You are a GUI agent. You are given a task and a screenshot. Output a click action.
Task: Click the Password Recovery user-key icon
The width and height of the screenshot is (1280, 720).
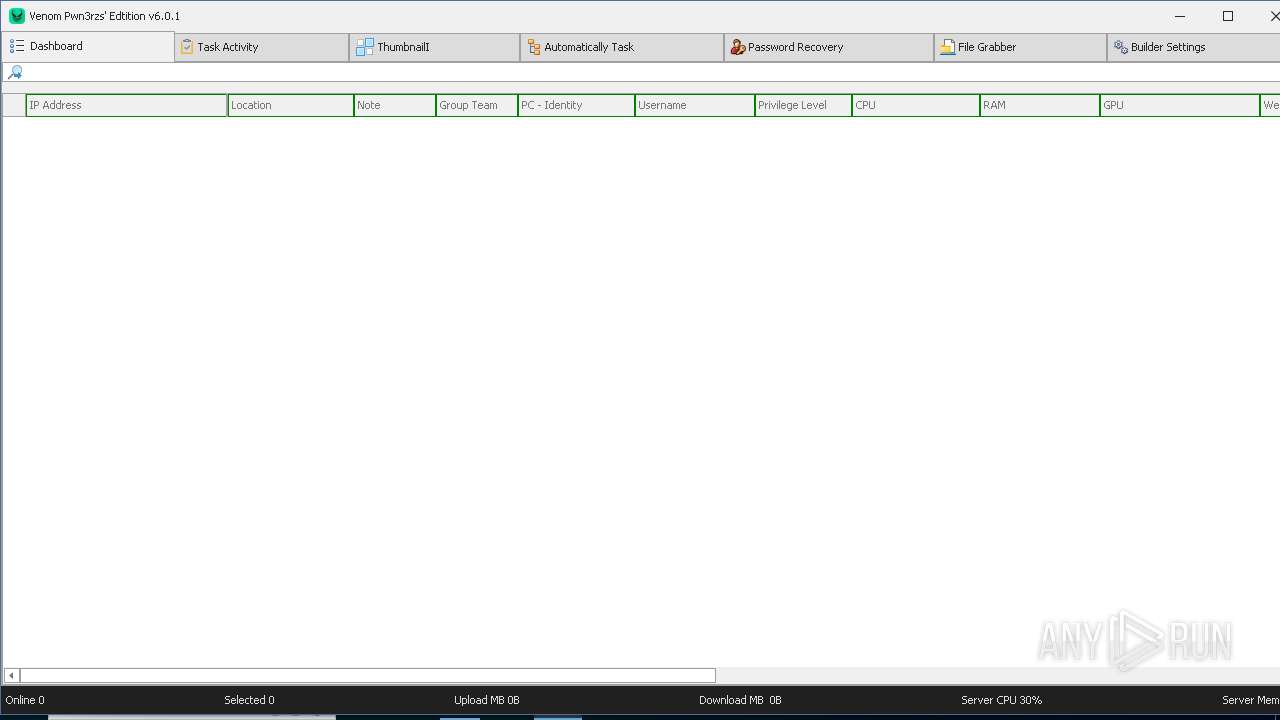coord(738,47)
